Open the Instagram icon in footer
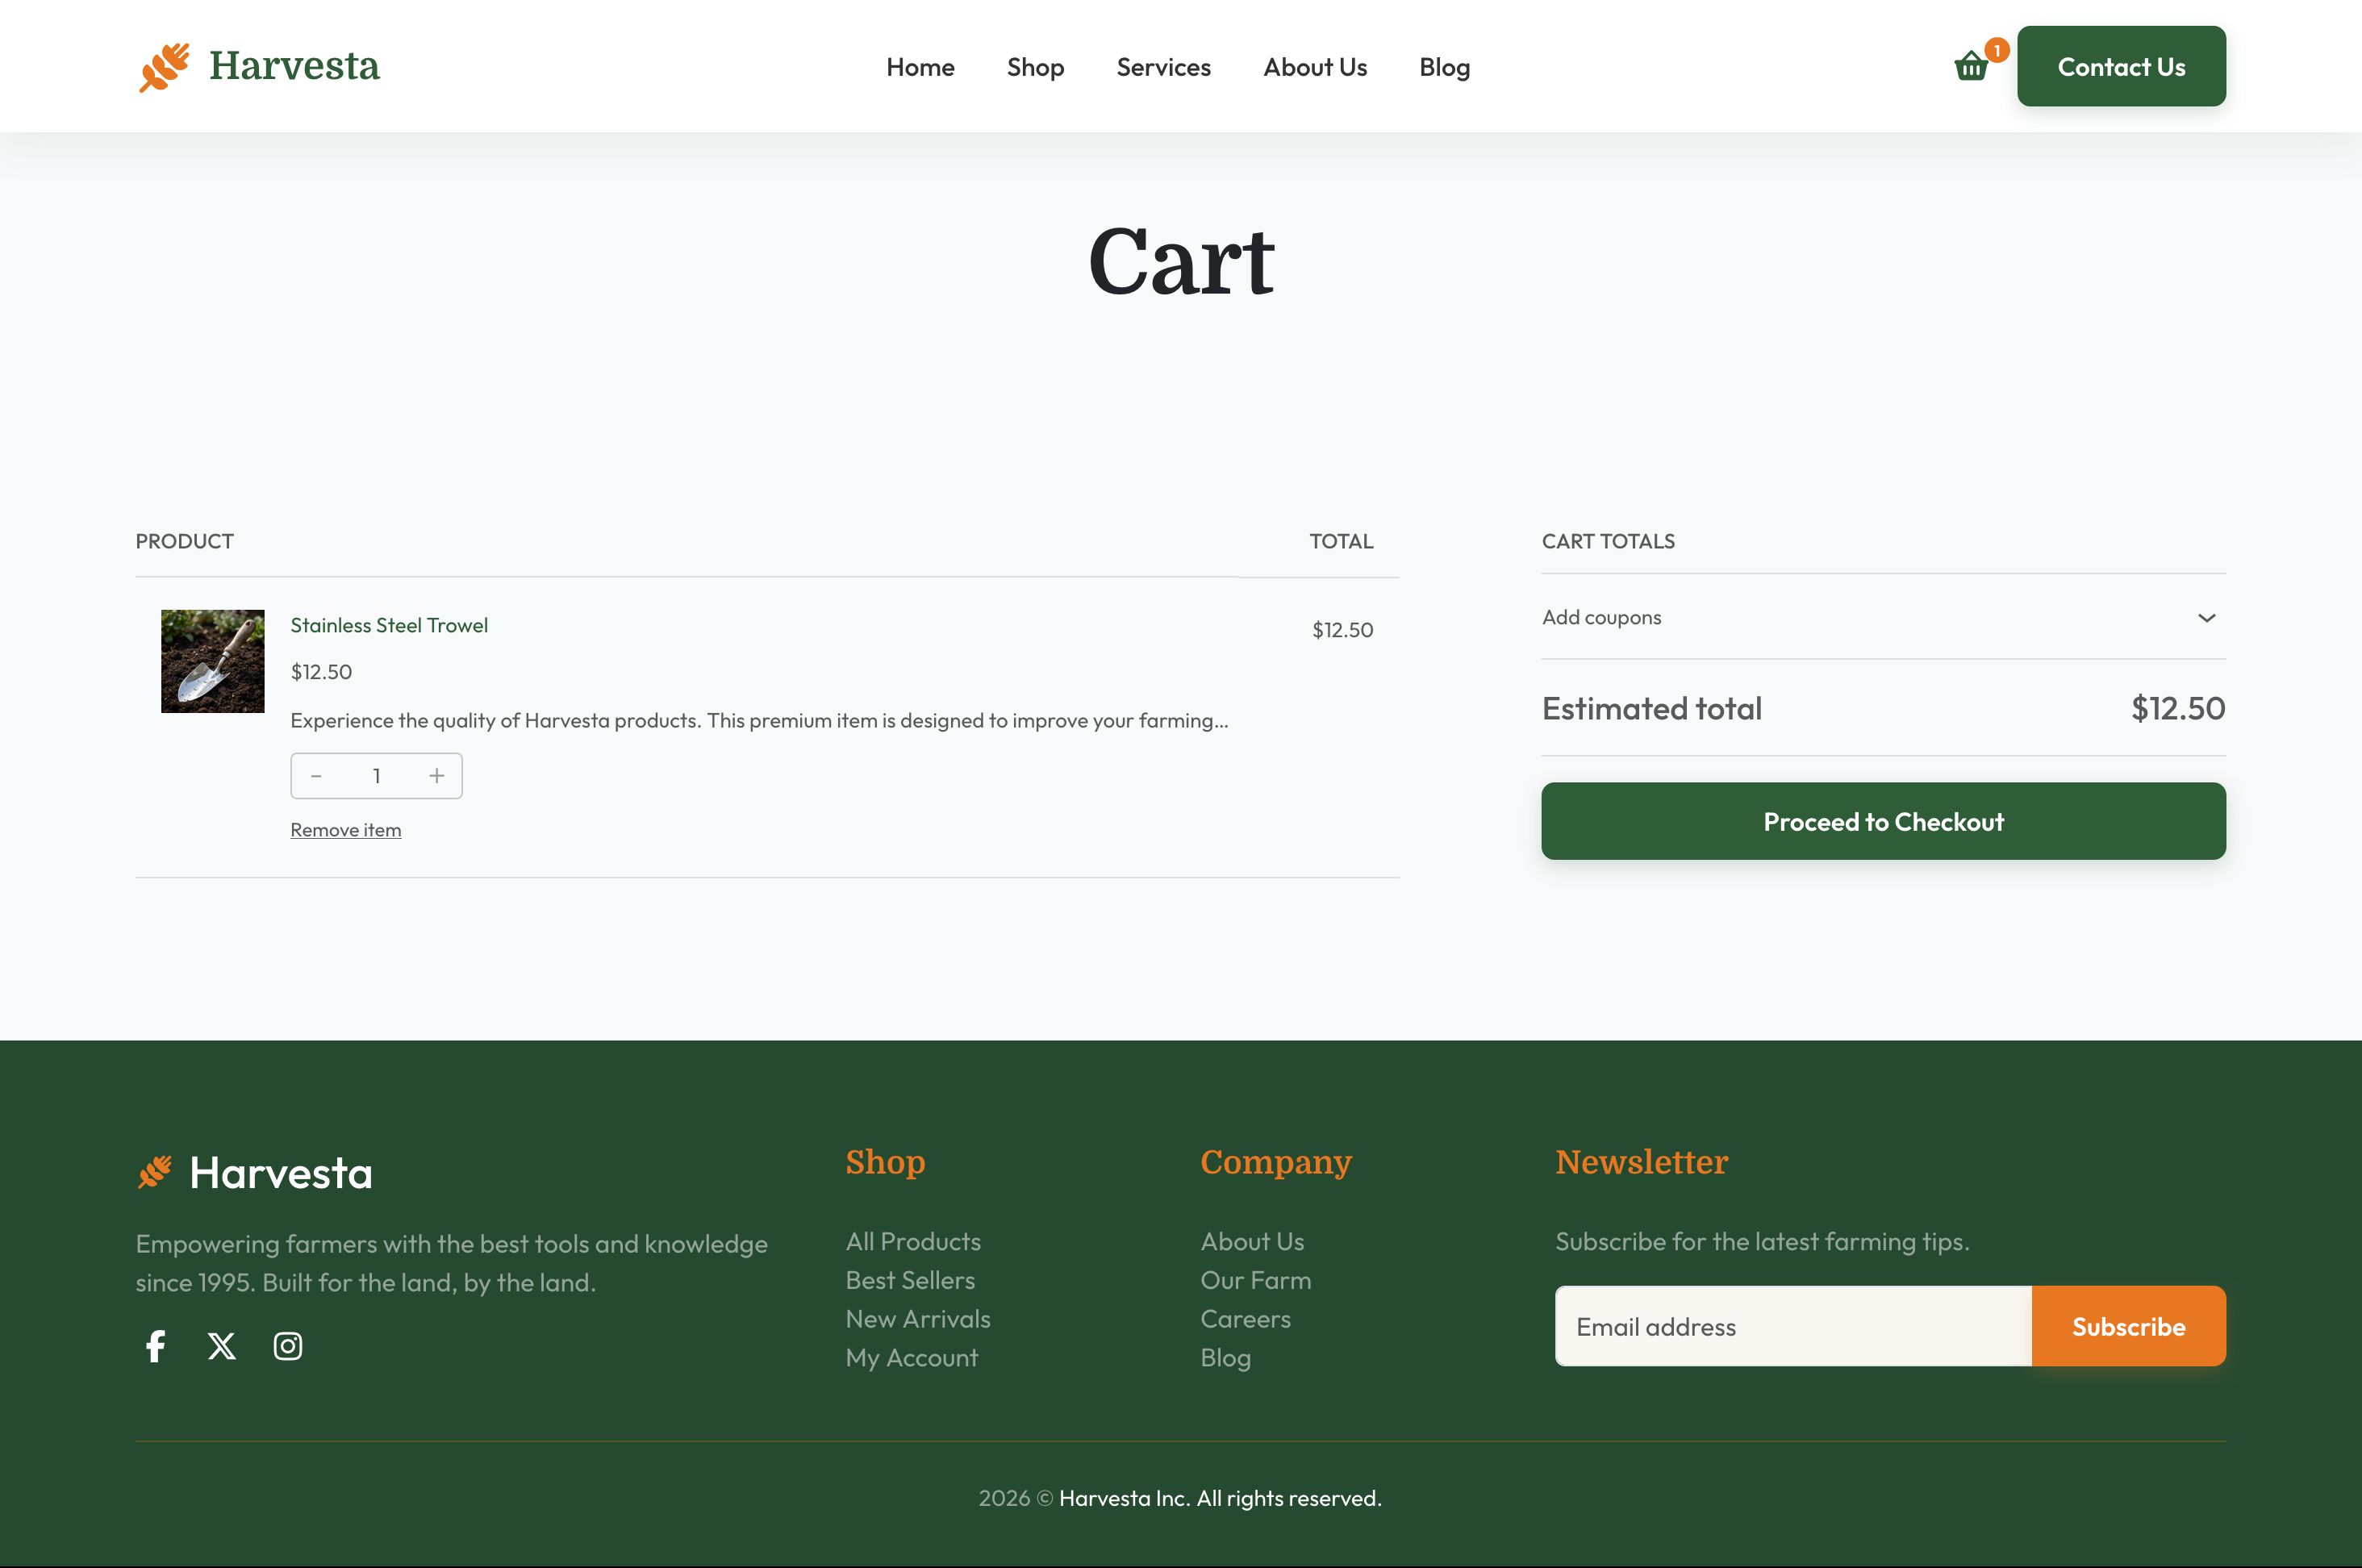2362x1568 pixels. [288, 1346]
